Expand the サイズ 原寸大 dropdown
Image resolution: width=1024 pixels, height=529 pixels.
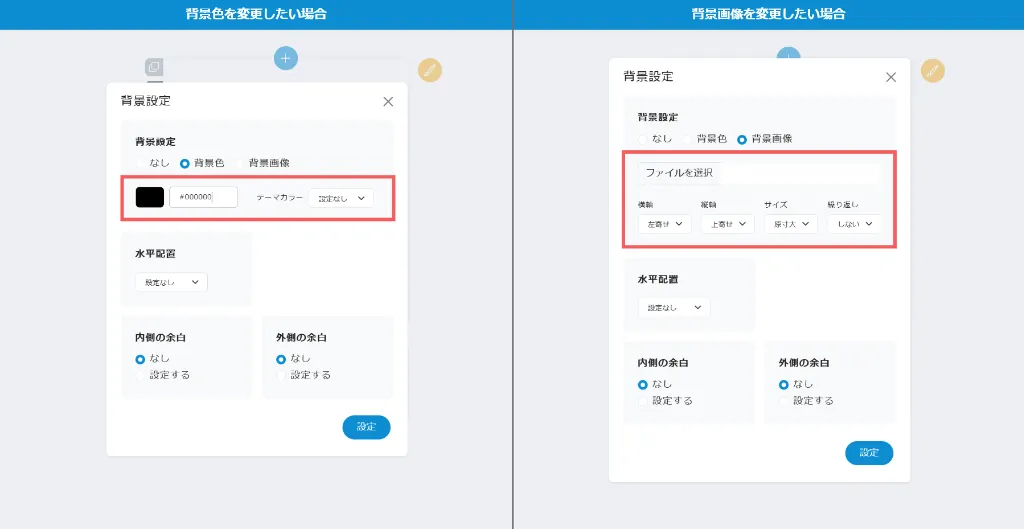coord(790,224)
